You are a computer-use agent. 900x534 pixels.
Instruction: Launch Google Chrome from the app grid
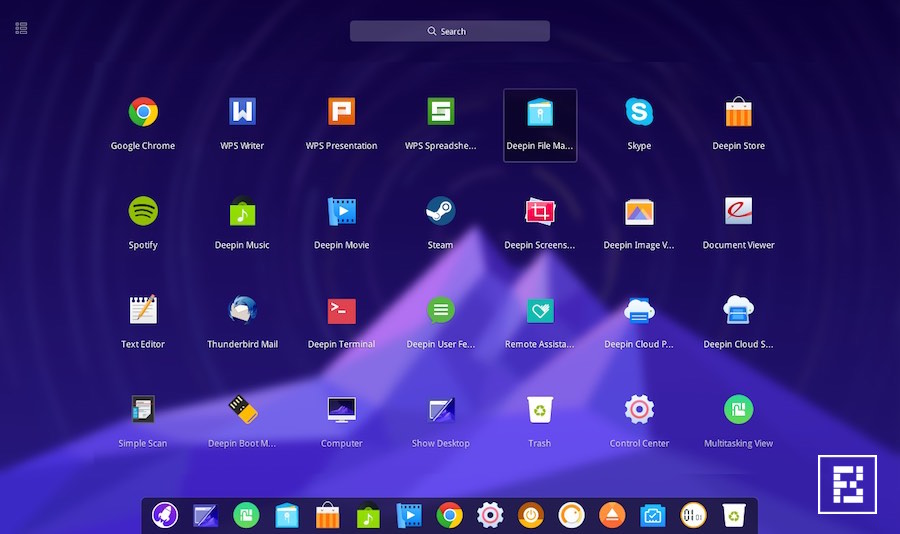pos(143,112)
